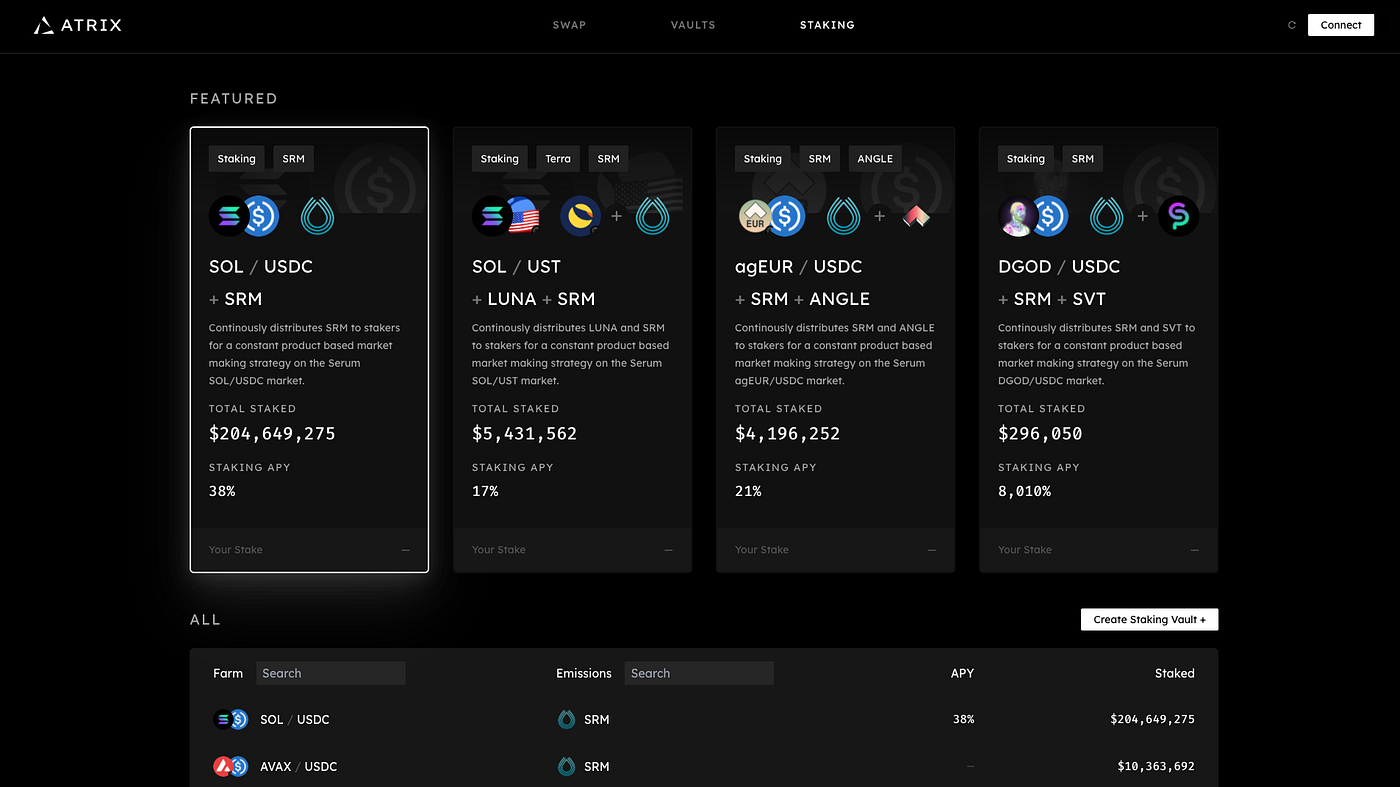Select SOL / USDC row in farm table

704,719
